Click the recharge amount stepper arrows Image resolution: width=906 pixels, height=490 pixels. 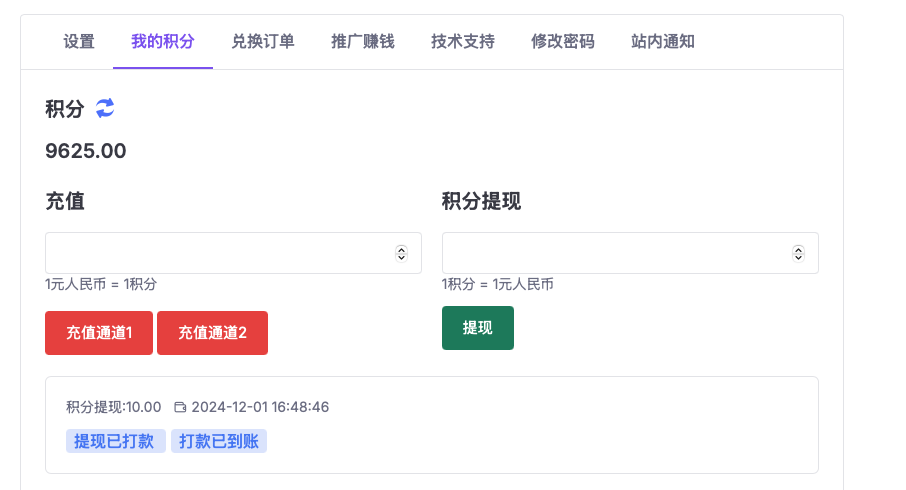pos(402,253)
